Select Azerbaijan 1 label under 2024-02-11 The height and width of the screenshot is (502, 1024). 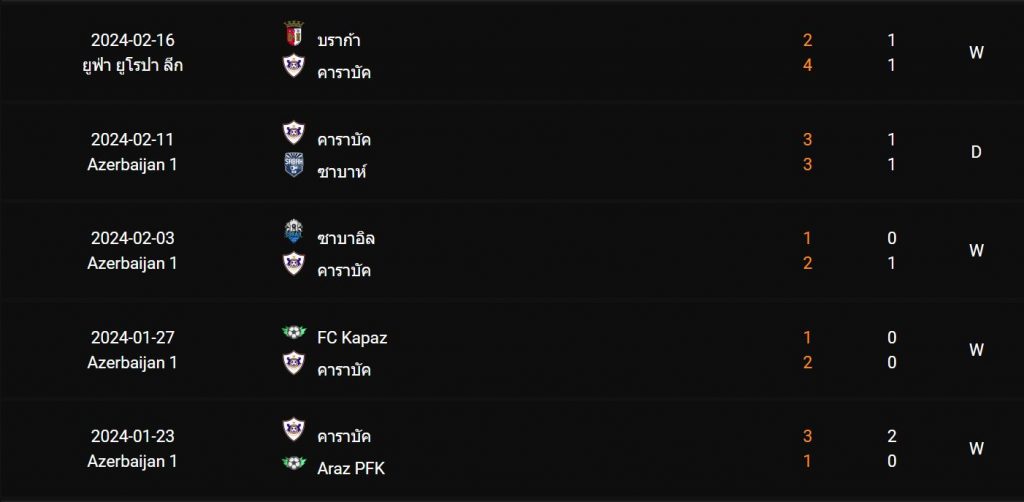(x=133, y=165)
